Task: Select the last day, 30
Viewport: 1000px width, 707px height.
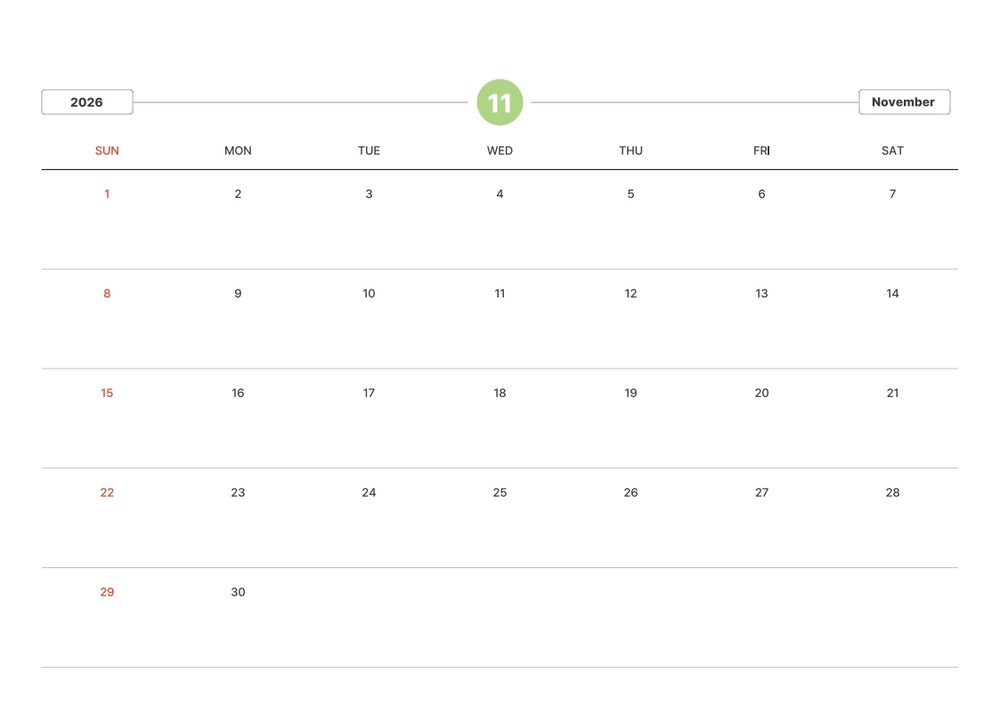Action: tap(238, 592)
